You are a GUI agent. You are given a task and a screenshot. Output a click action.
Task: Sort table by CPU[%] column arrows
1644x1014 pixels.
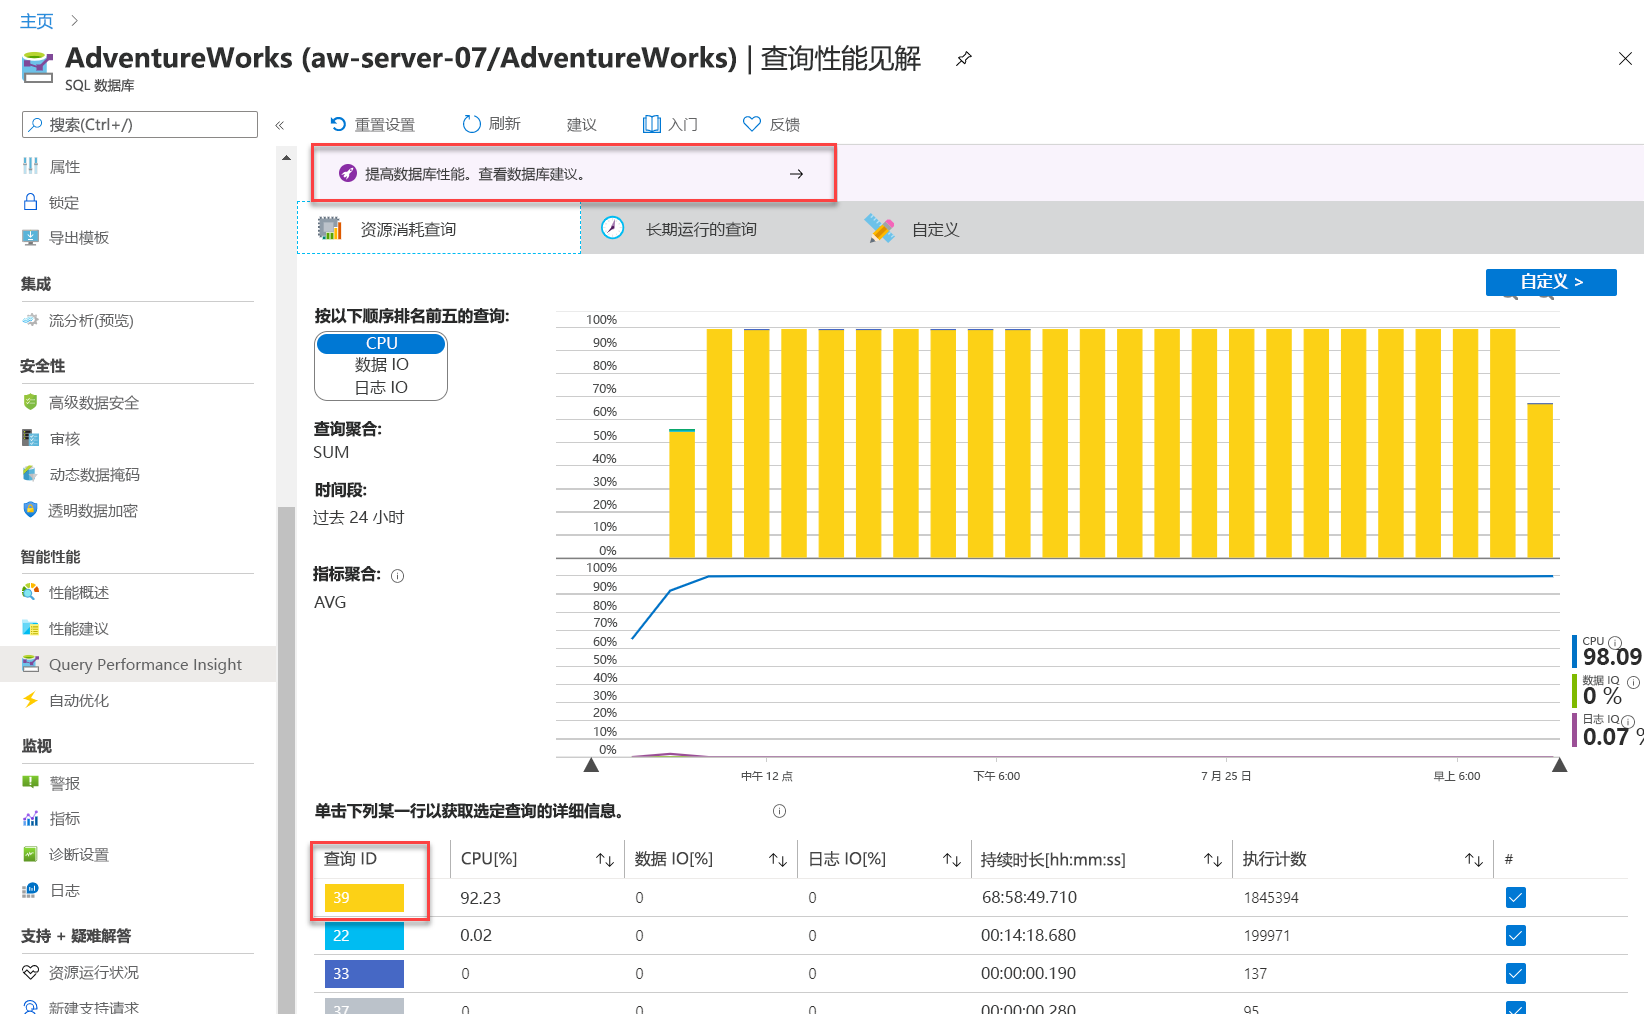(x=605, y=860)
